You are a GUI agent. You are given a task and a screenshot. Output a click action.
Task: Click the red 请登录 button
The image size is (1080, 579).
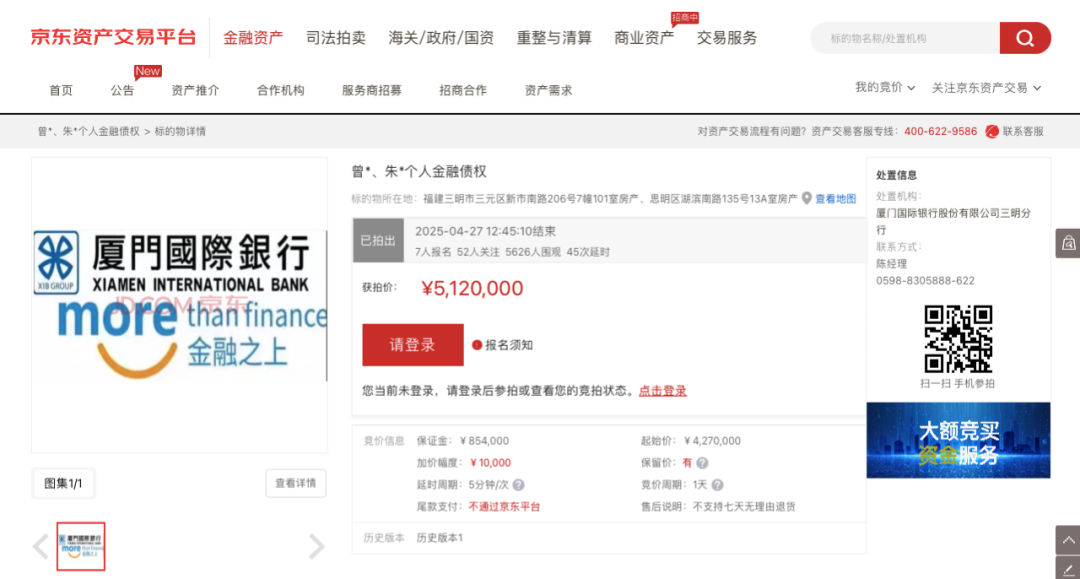tap(413, 345)
